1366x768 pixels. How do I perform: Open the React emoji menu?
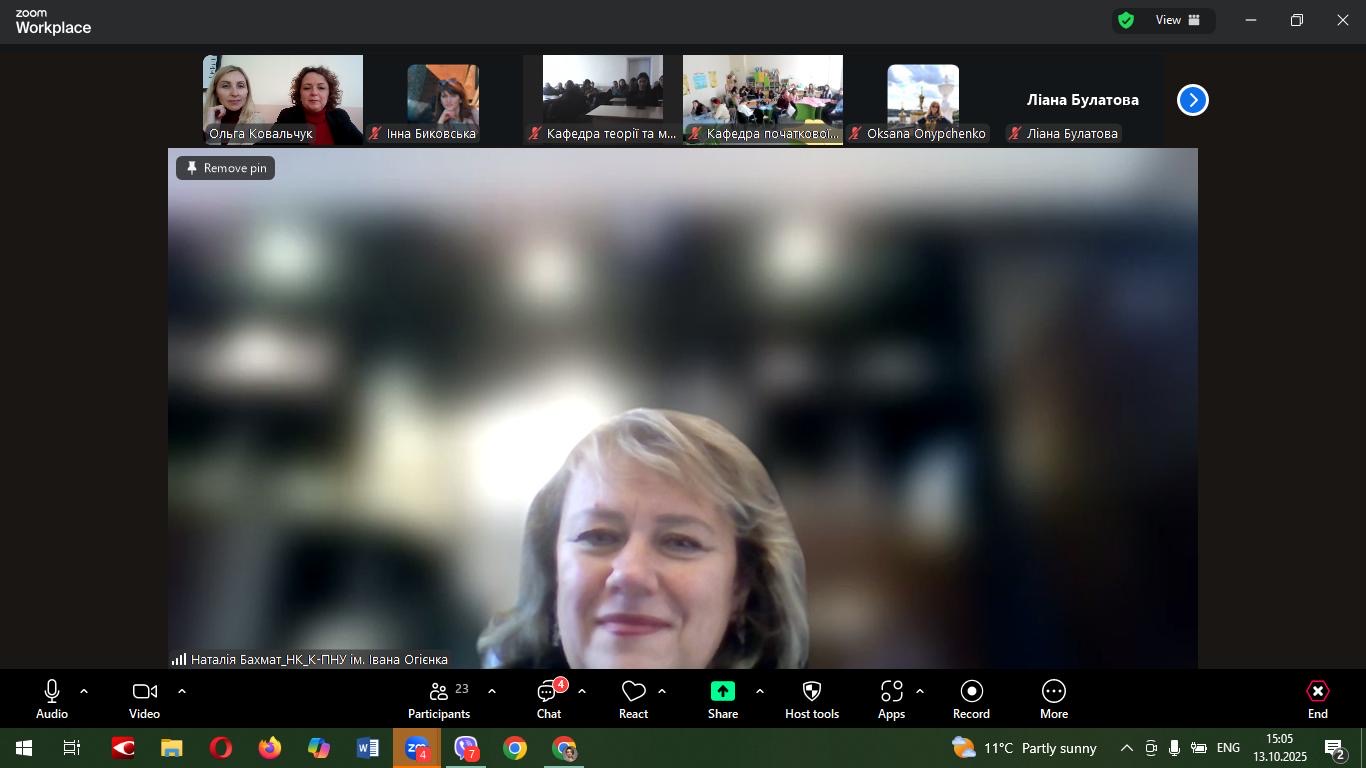633,699
